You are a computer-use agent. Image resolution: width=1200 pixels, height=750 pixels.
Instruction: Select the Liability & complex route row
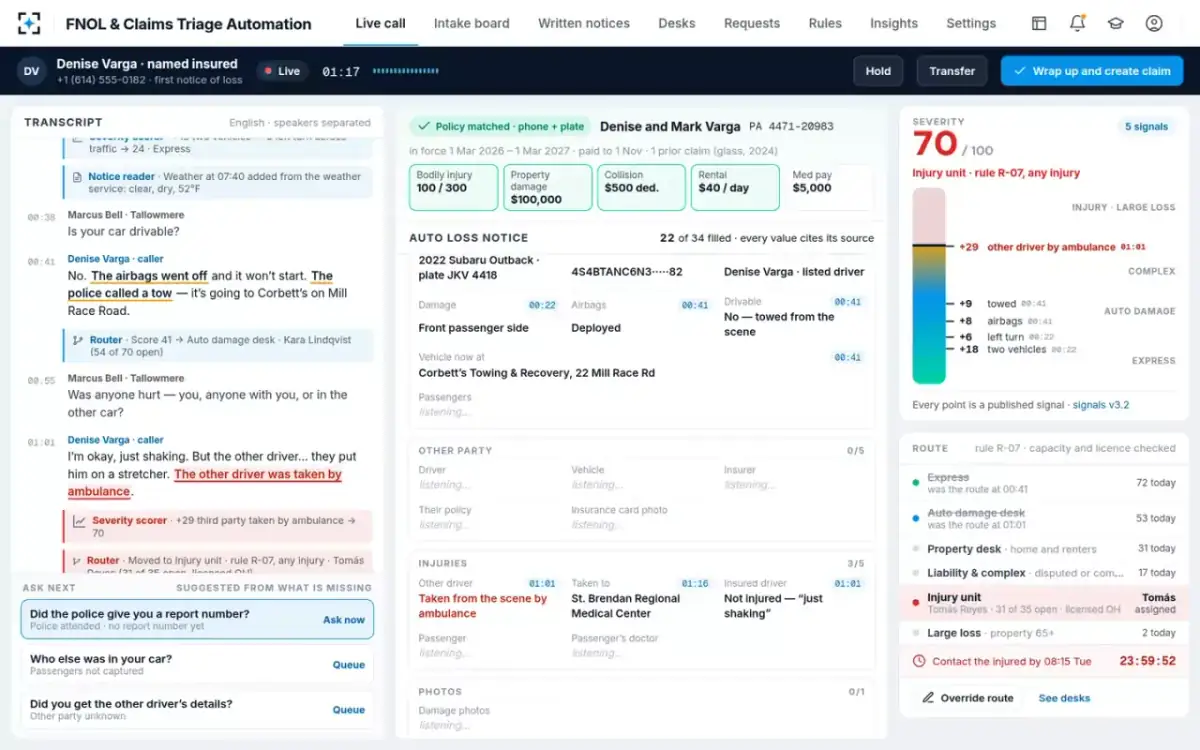click(1044, 573)
